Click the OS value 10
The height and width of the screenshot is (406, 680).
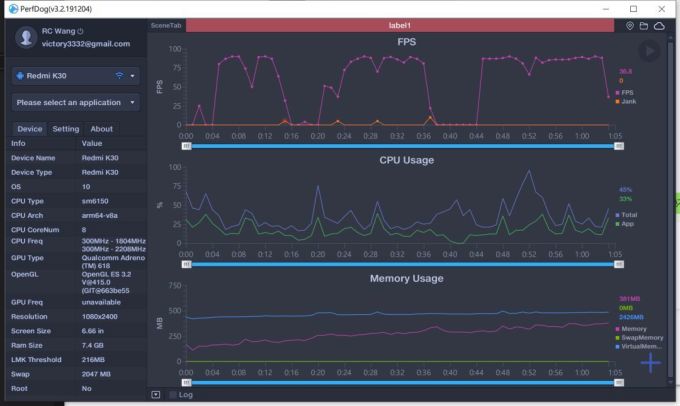tap(86, 187)
